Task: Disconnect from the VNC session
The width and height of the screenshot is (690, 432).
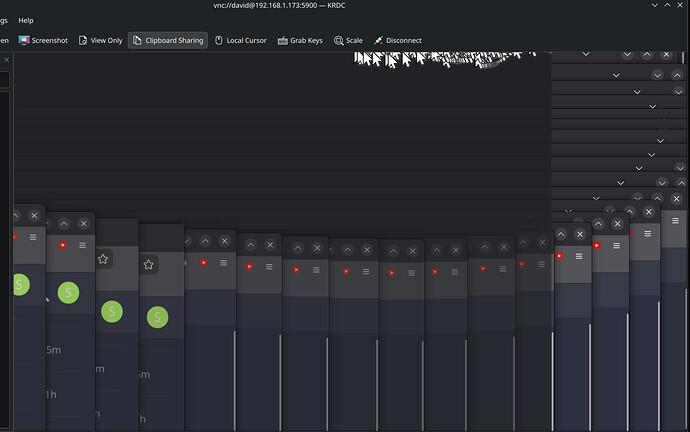Action: pos(397,41)
